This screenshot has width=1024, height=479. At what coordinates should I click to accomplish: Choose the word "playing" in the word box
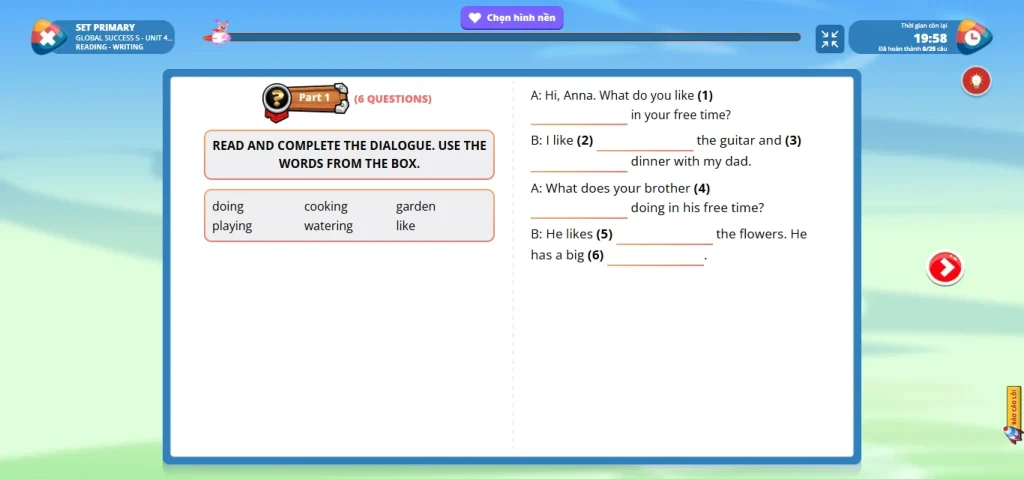232,226
